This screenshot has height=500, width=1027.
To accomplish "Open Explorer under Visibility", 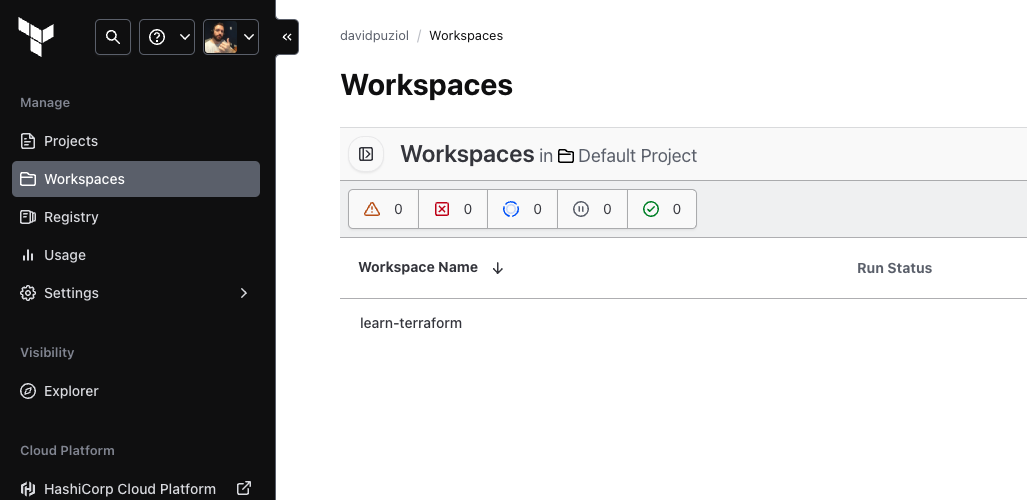I will 71,391.
